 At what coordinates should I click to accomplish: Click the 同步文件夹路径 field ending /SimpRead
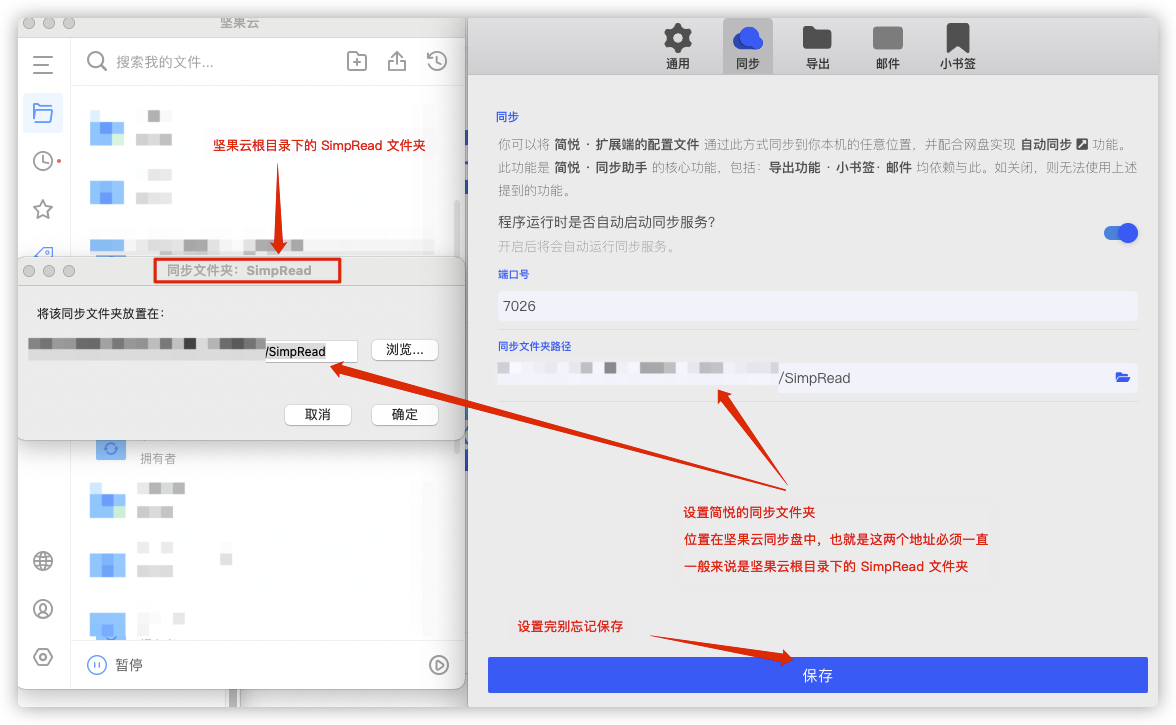818,378
